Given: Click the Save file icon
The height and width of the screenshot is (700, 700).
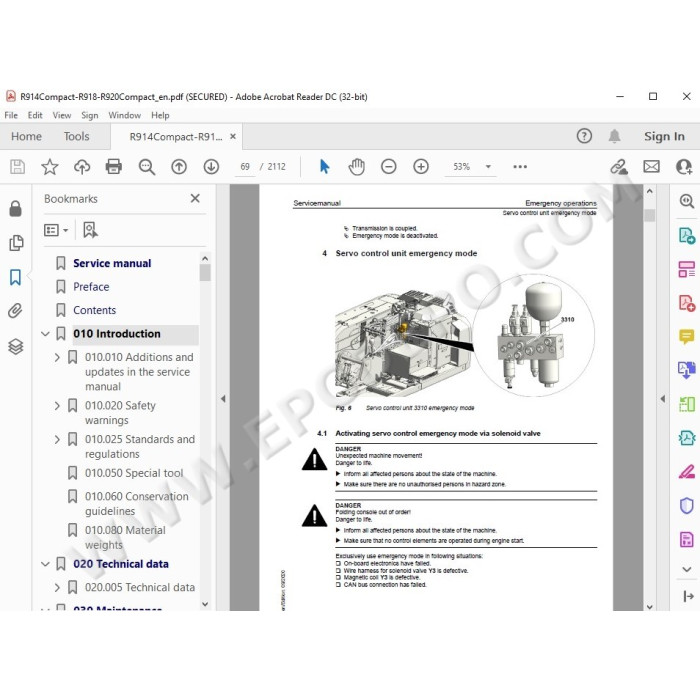Looking at the screenshot, I should pyautogui.click(x=17, y=167).
